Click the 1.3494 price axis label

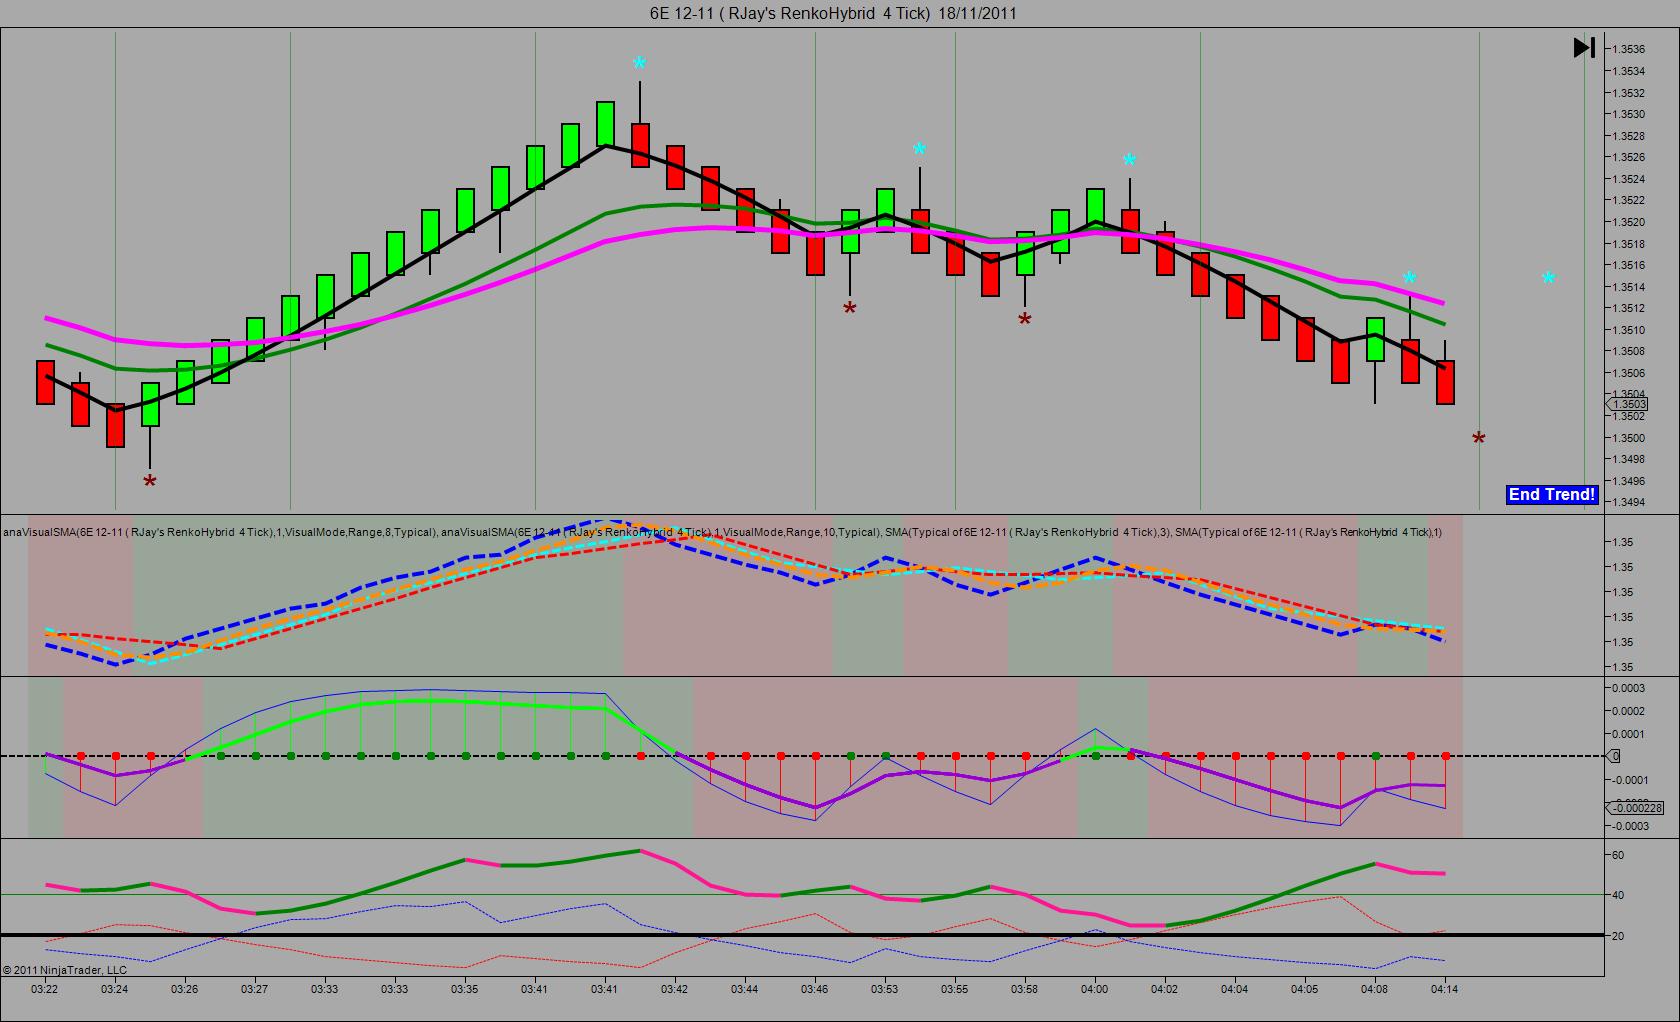1629,502
